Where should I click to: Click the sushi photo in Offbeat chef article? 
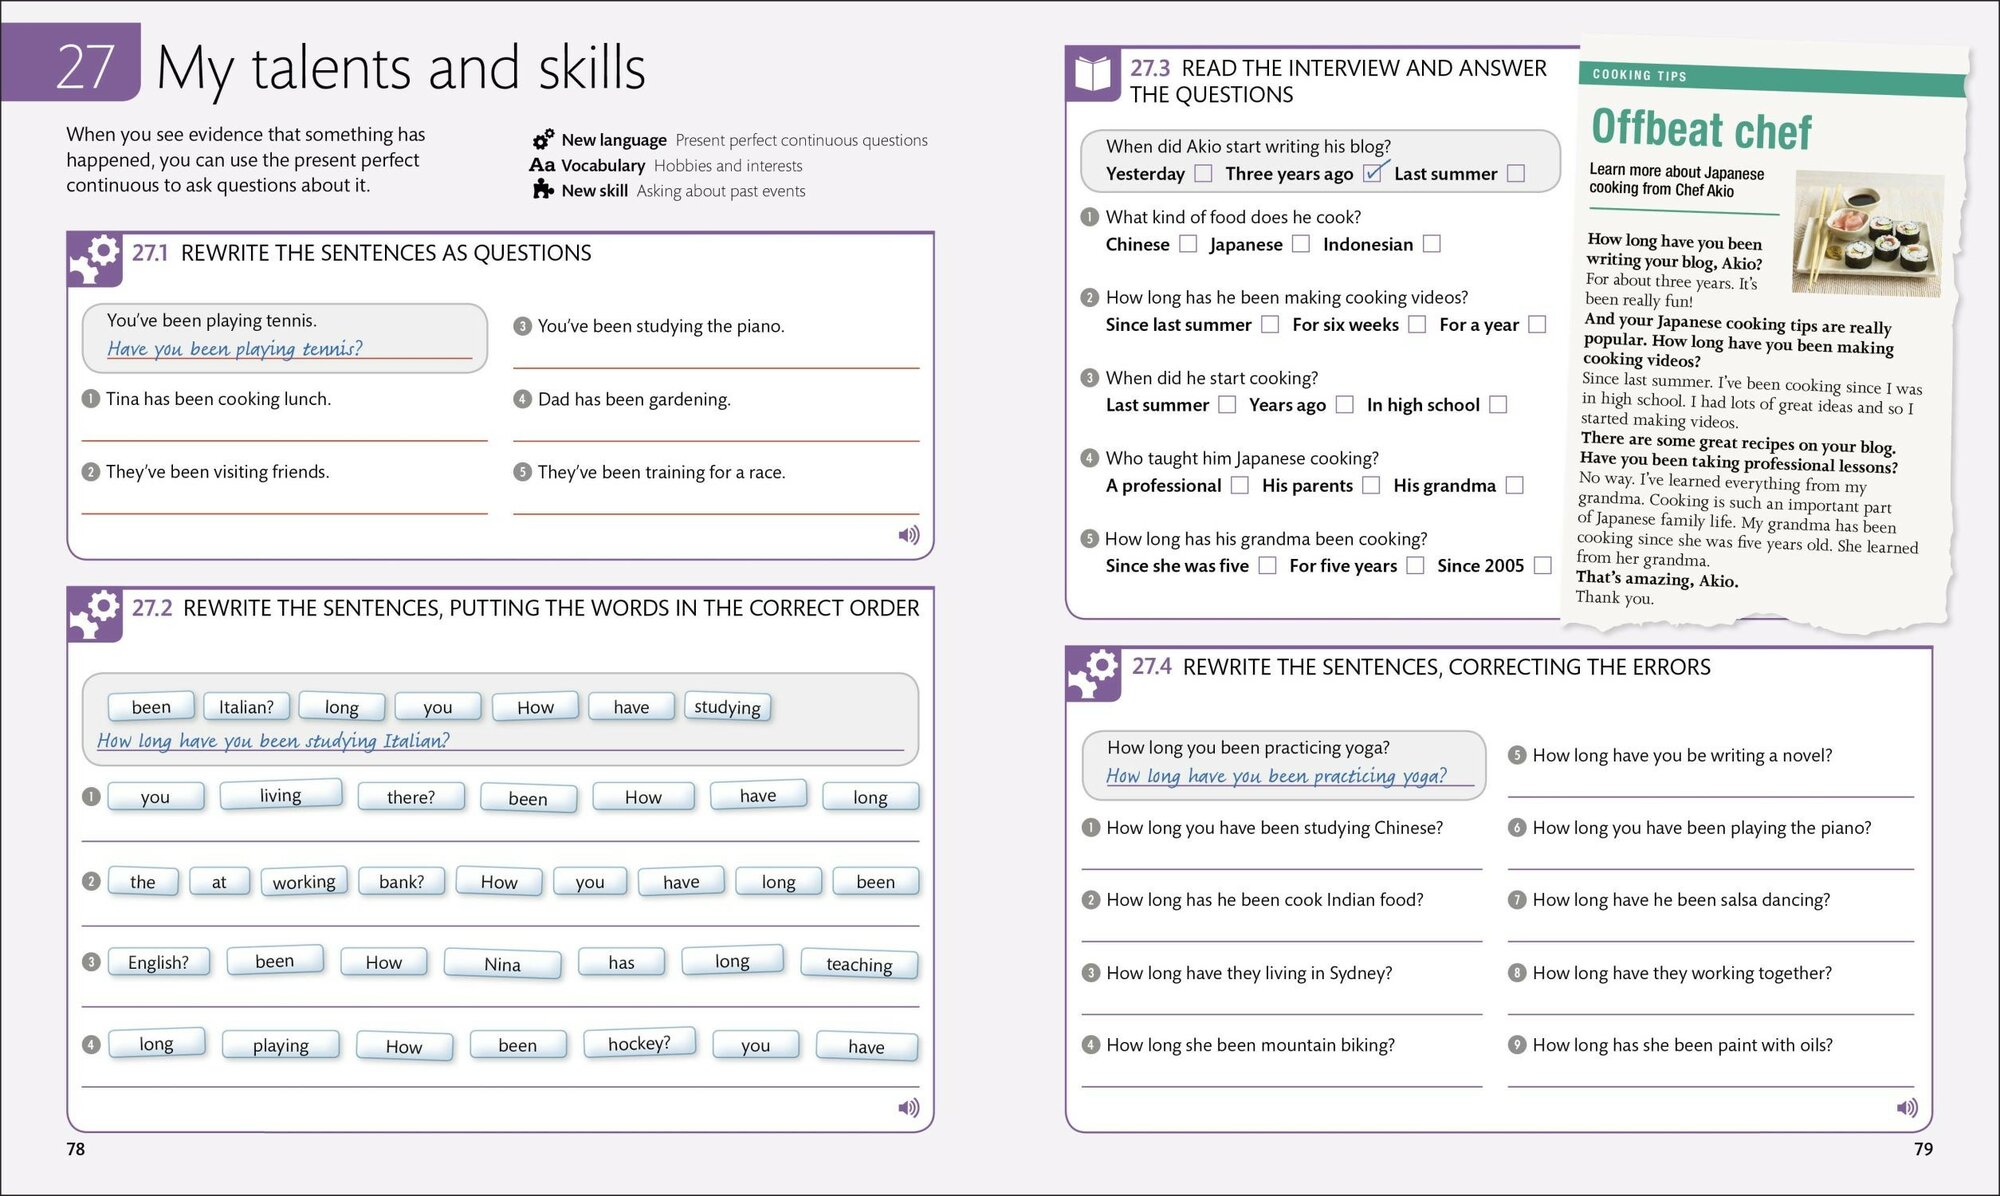coord(1866,234)
